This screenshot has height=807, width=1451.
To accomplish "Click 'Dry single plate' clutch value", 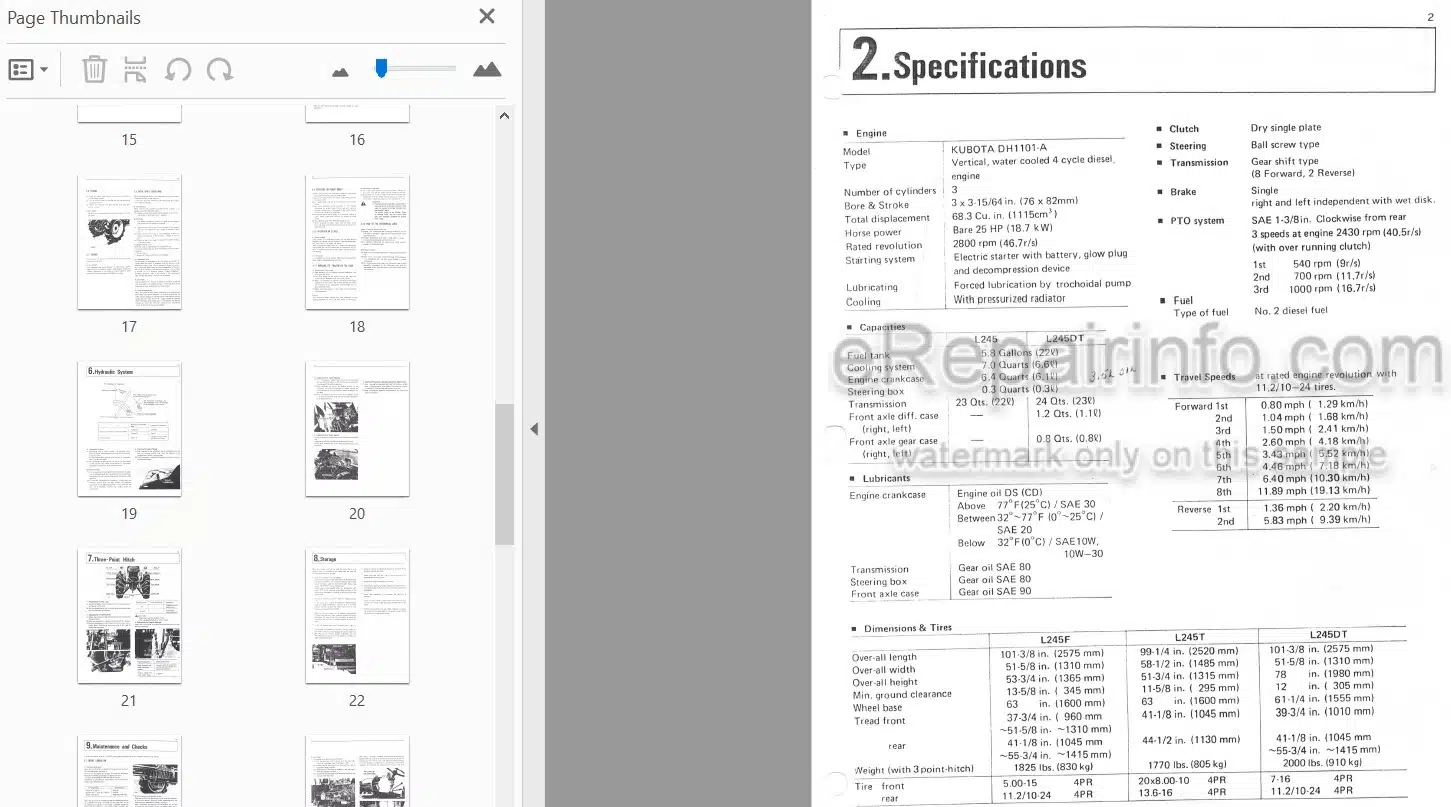I will click(1286, 128).
